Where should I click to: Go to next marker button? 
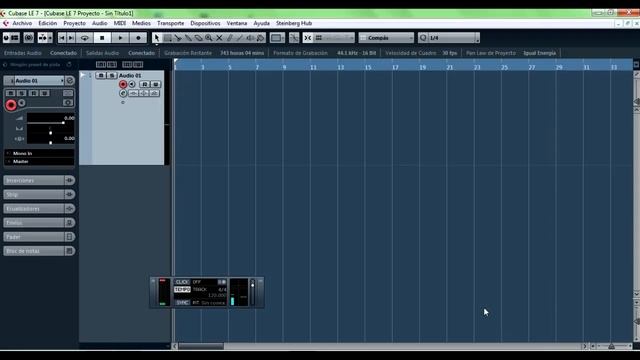71,38
